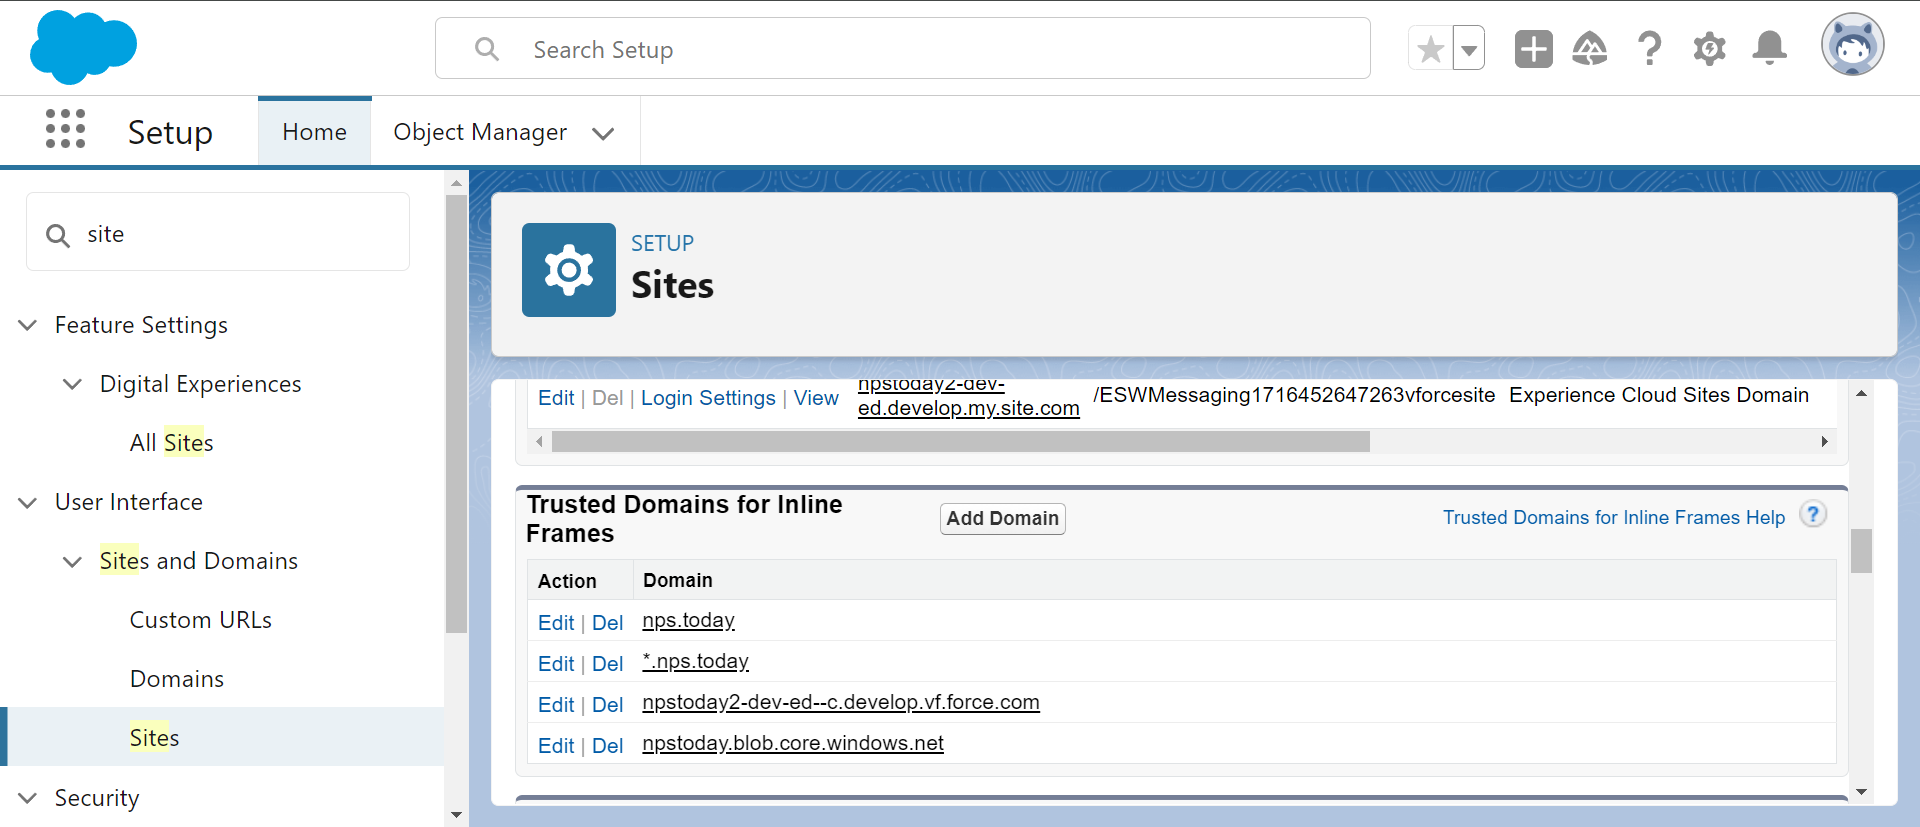Open the Help question mark icon
The width and height of the screenshot is (1920, 827).
coord(1650,48)
